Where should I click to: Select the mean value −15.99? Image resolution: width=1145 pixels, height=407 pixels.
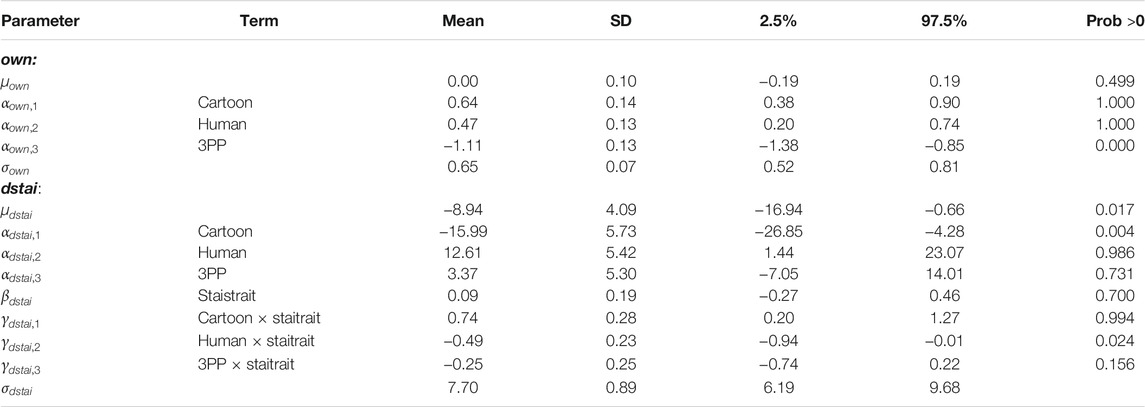464,232
